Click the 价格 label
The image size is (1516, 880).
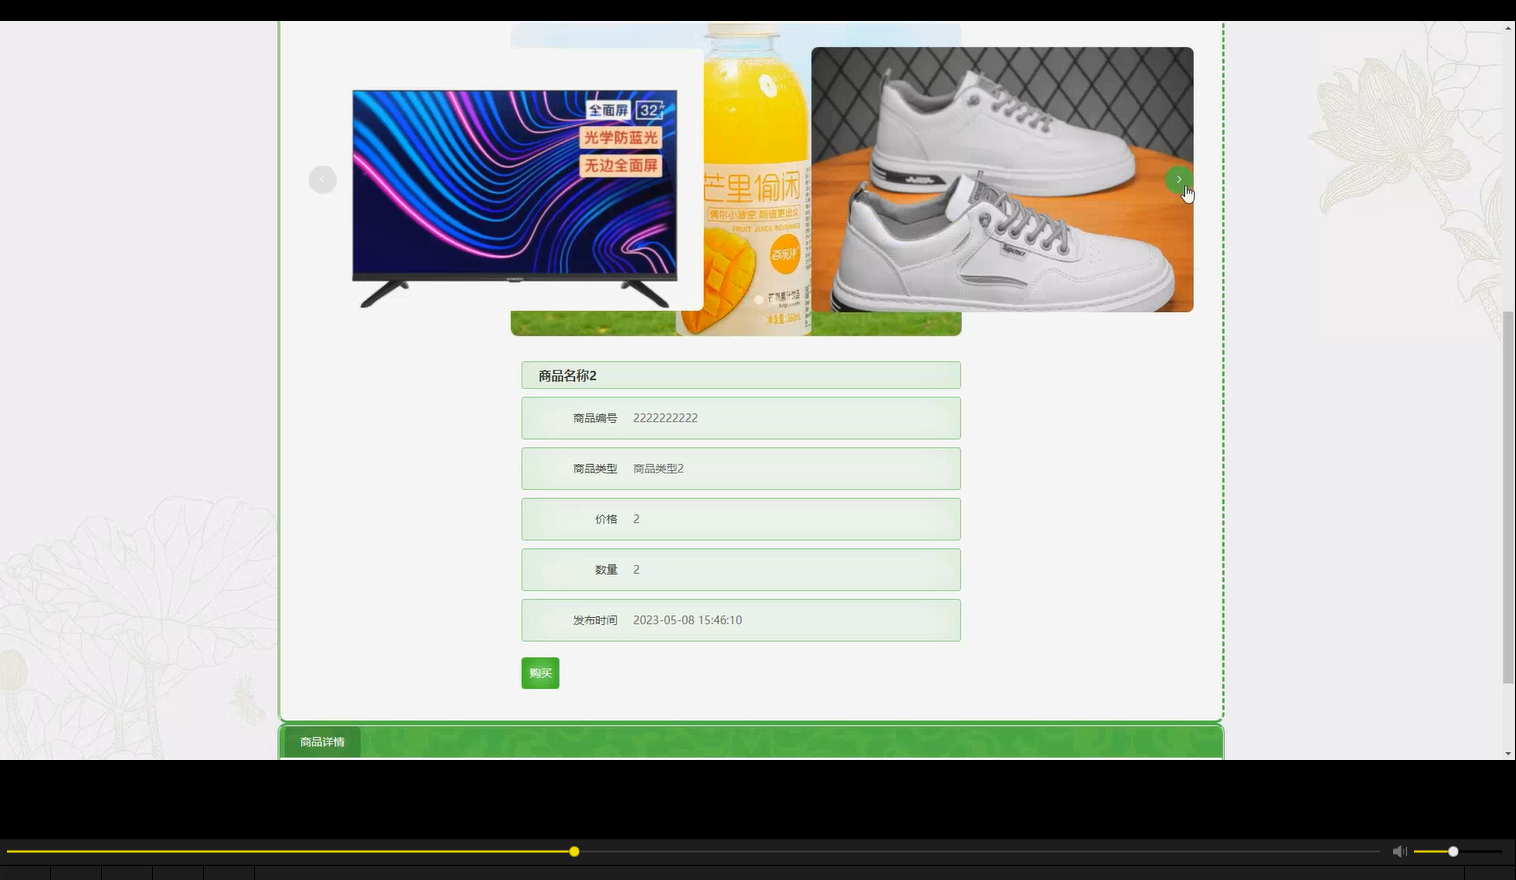(606, 519)
